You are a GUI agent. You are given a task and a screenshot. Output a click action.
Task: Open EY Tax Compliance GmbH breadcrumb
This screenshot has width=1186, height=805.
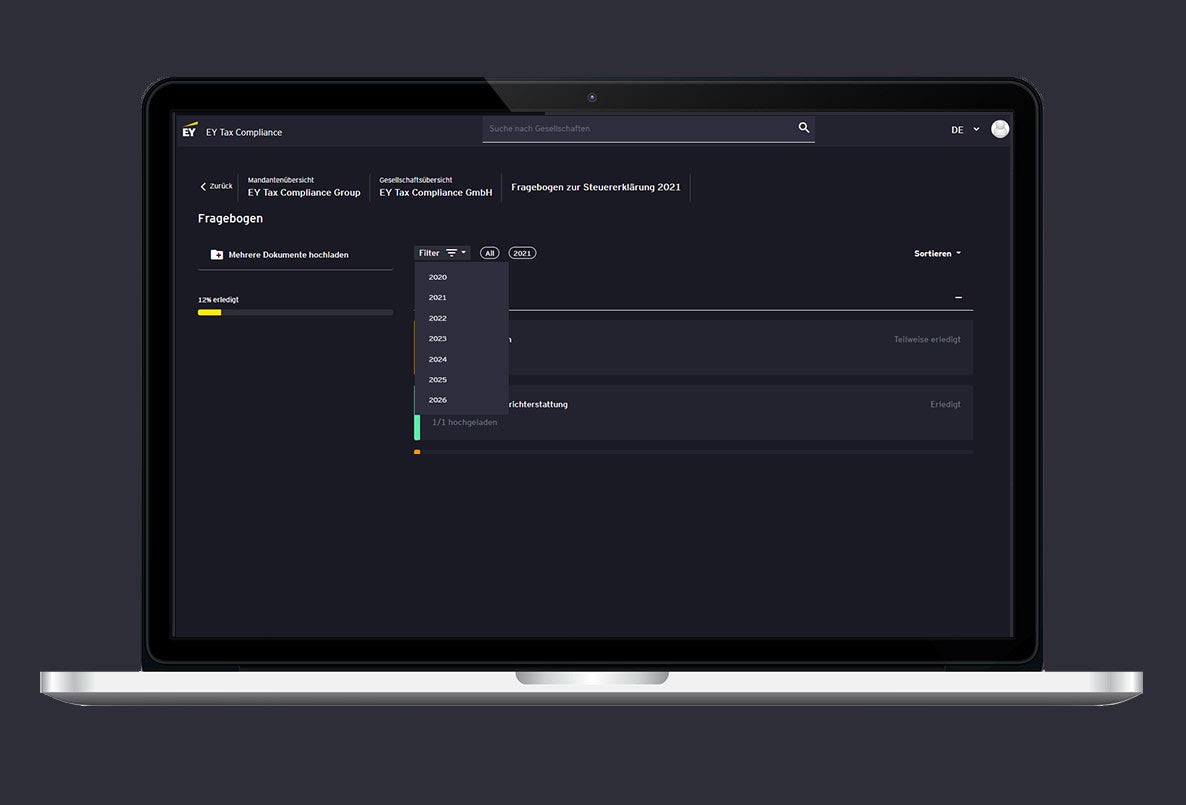(x=435, y=192)
